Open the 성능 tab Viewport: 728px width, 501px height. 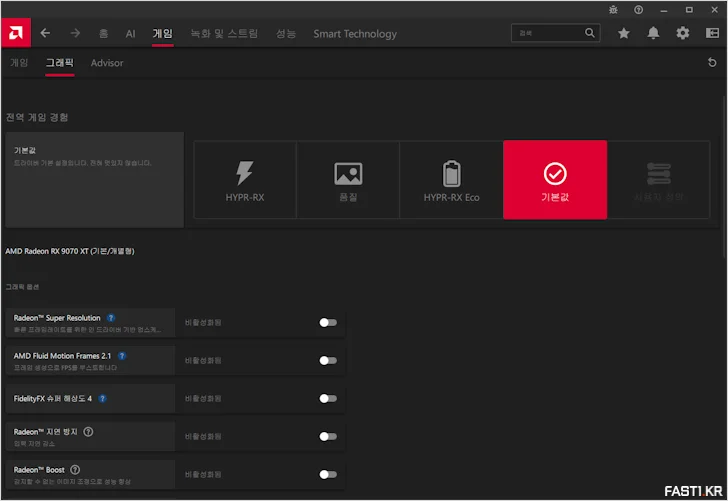pos(286,33)
